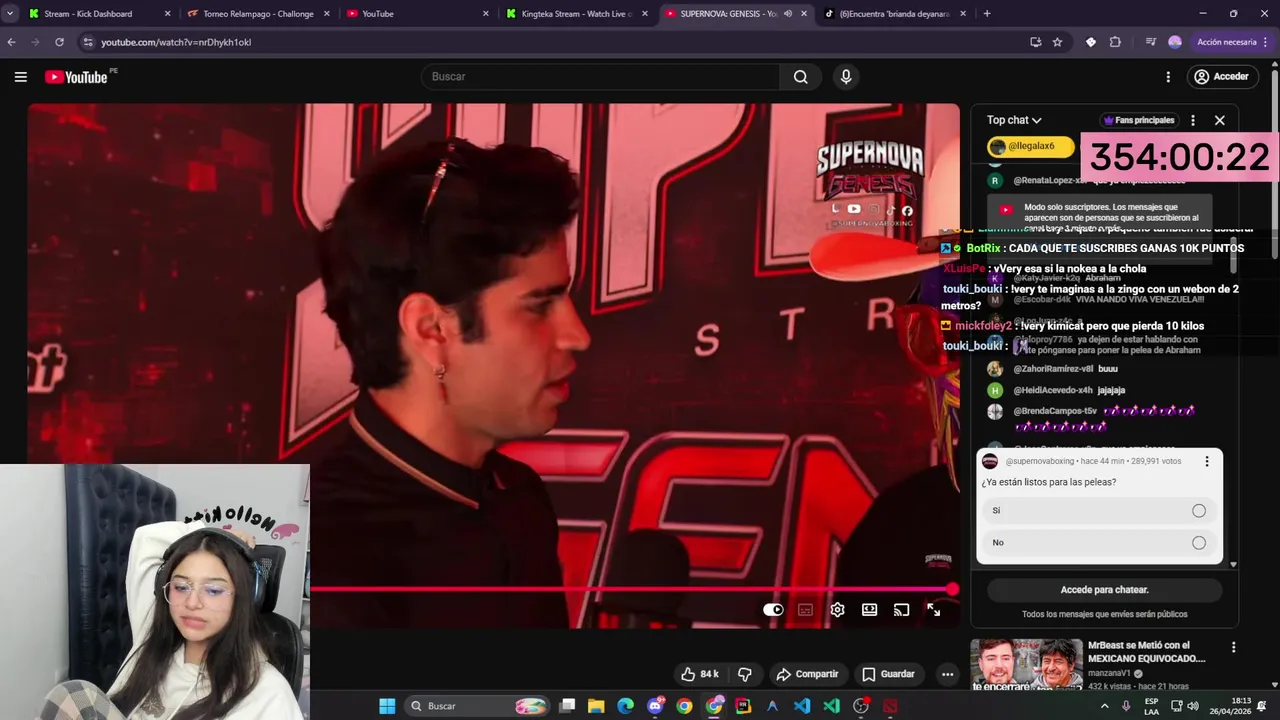This screenshot has width=1280, height=720.
Task: Toggle autoplay switch in player
Action: (x=773, y=610)
